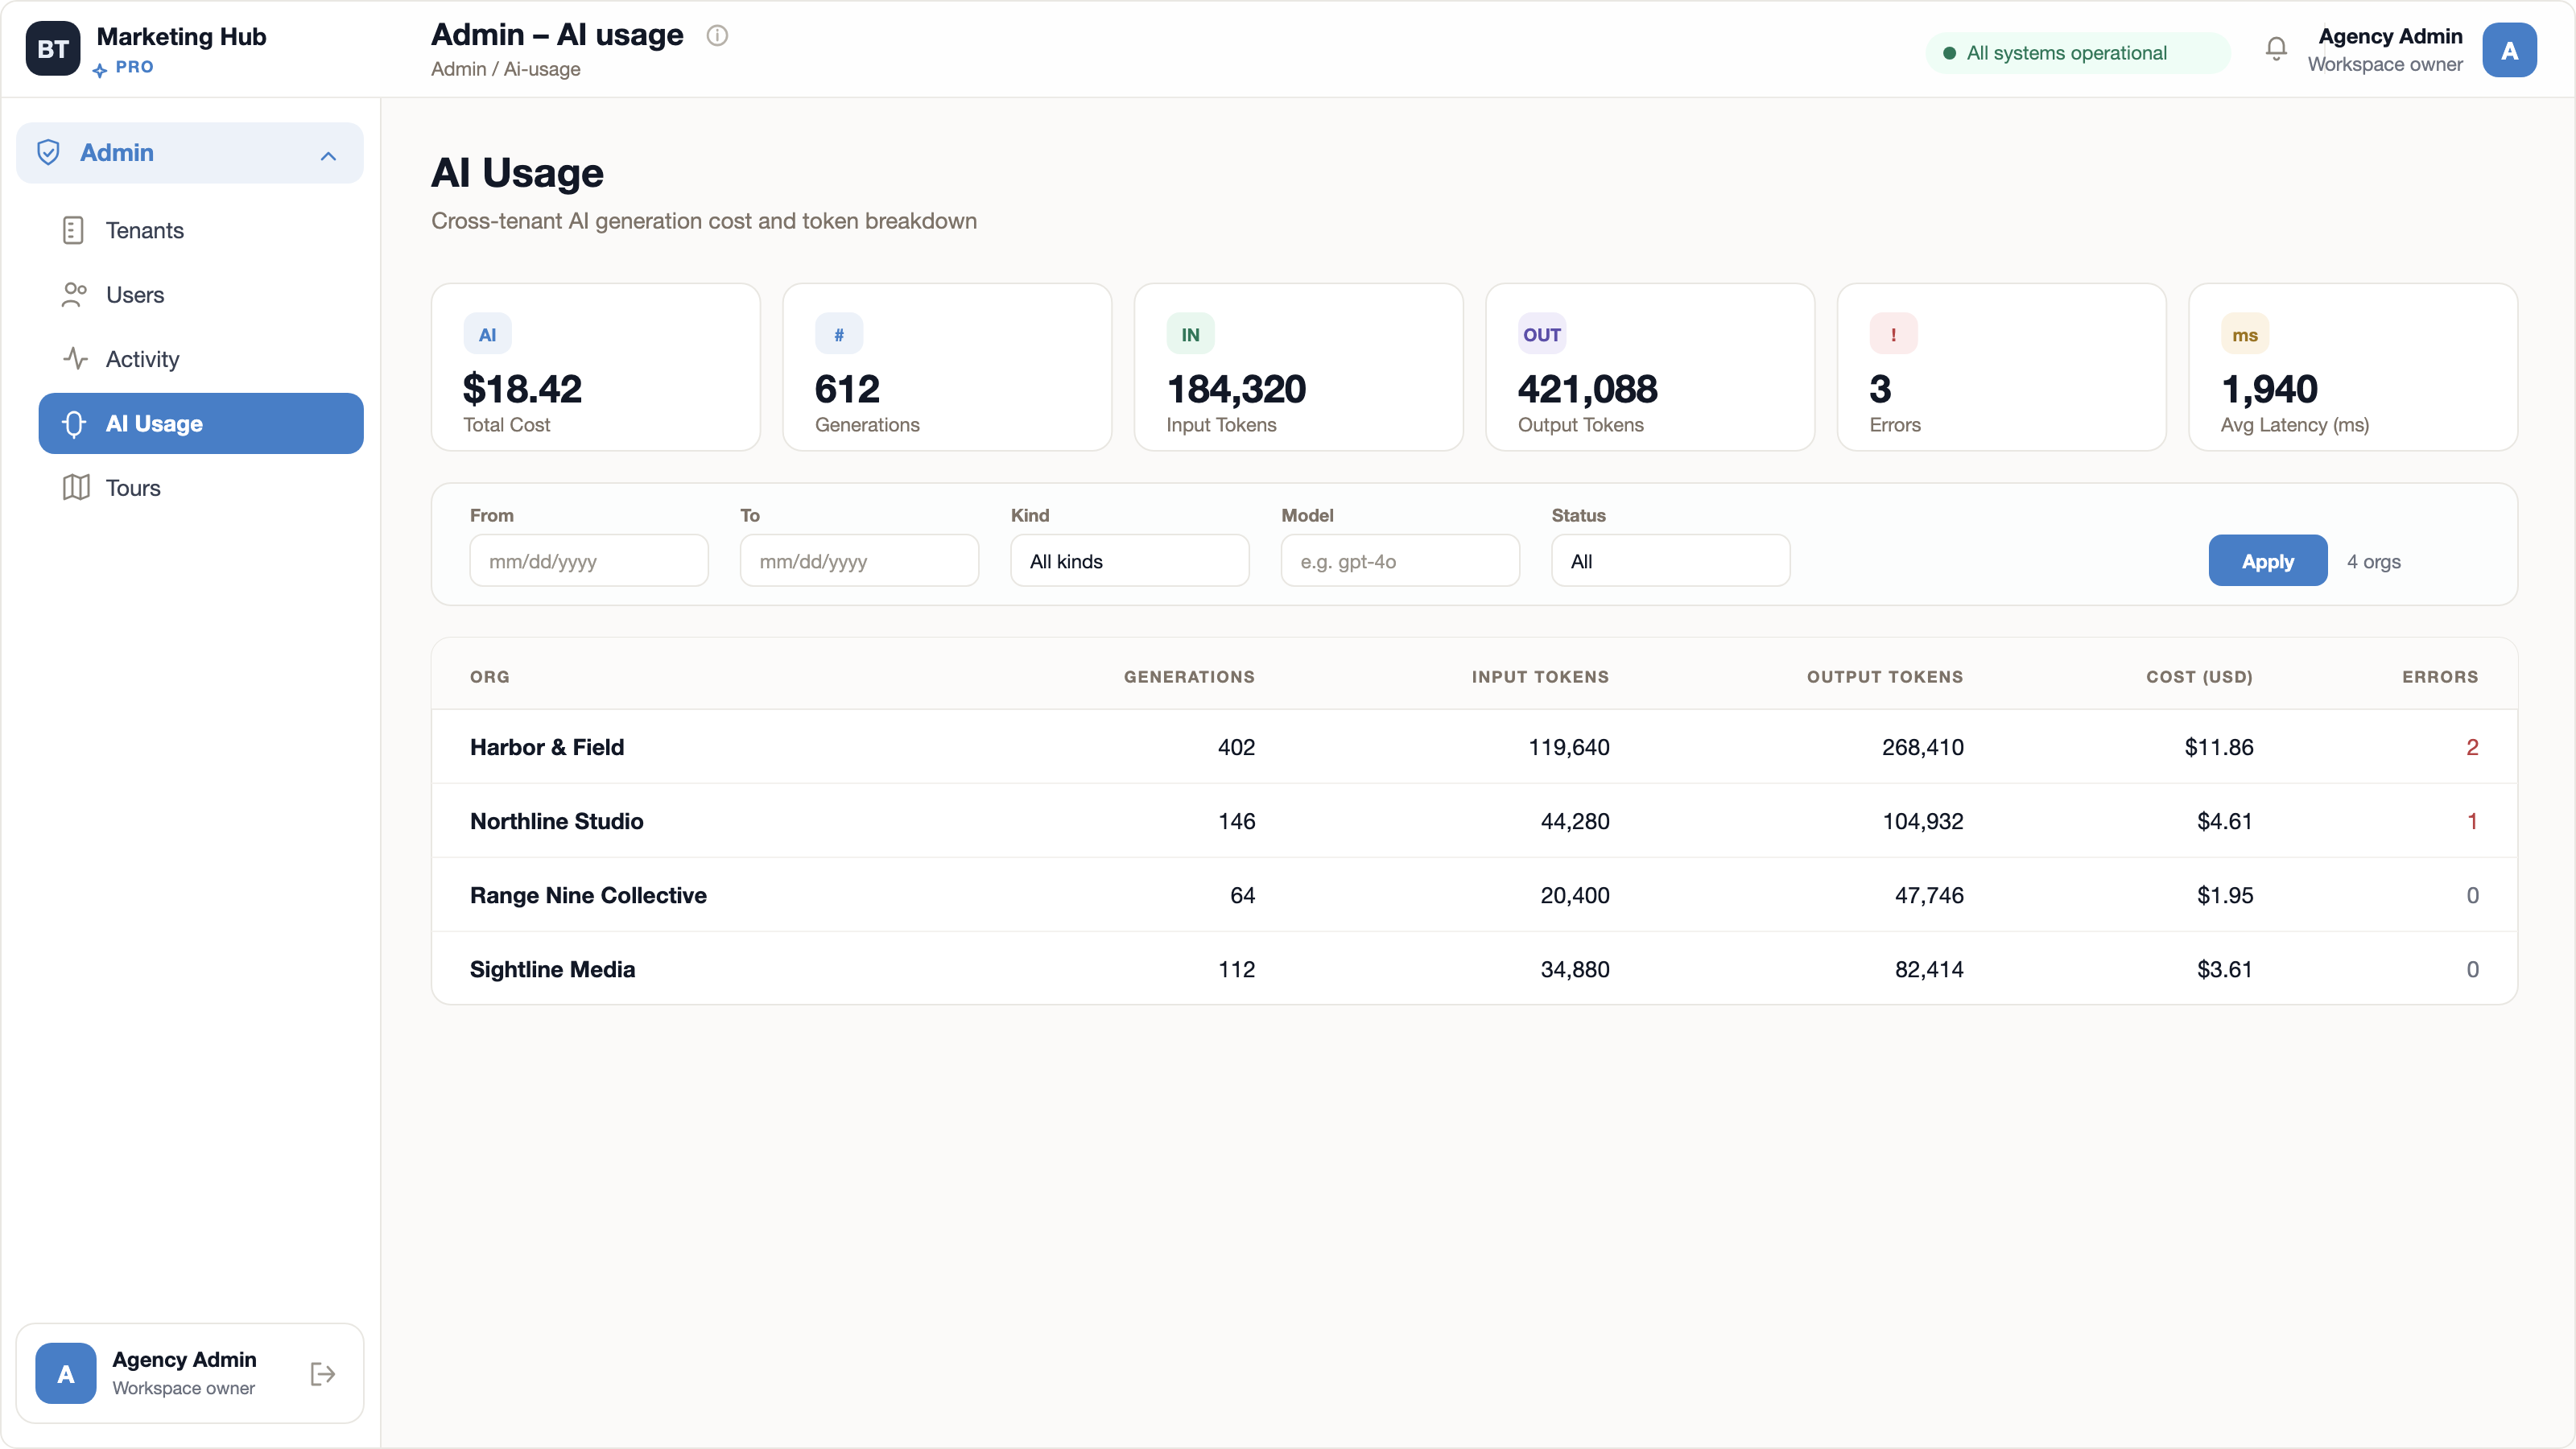This screenshot has height=1449, width=2576.
Task: Click the ORG column header
Action: (489, 676)
